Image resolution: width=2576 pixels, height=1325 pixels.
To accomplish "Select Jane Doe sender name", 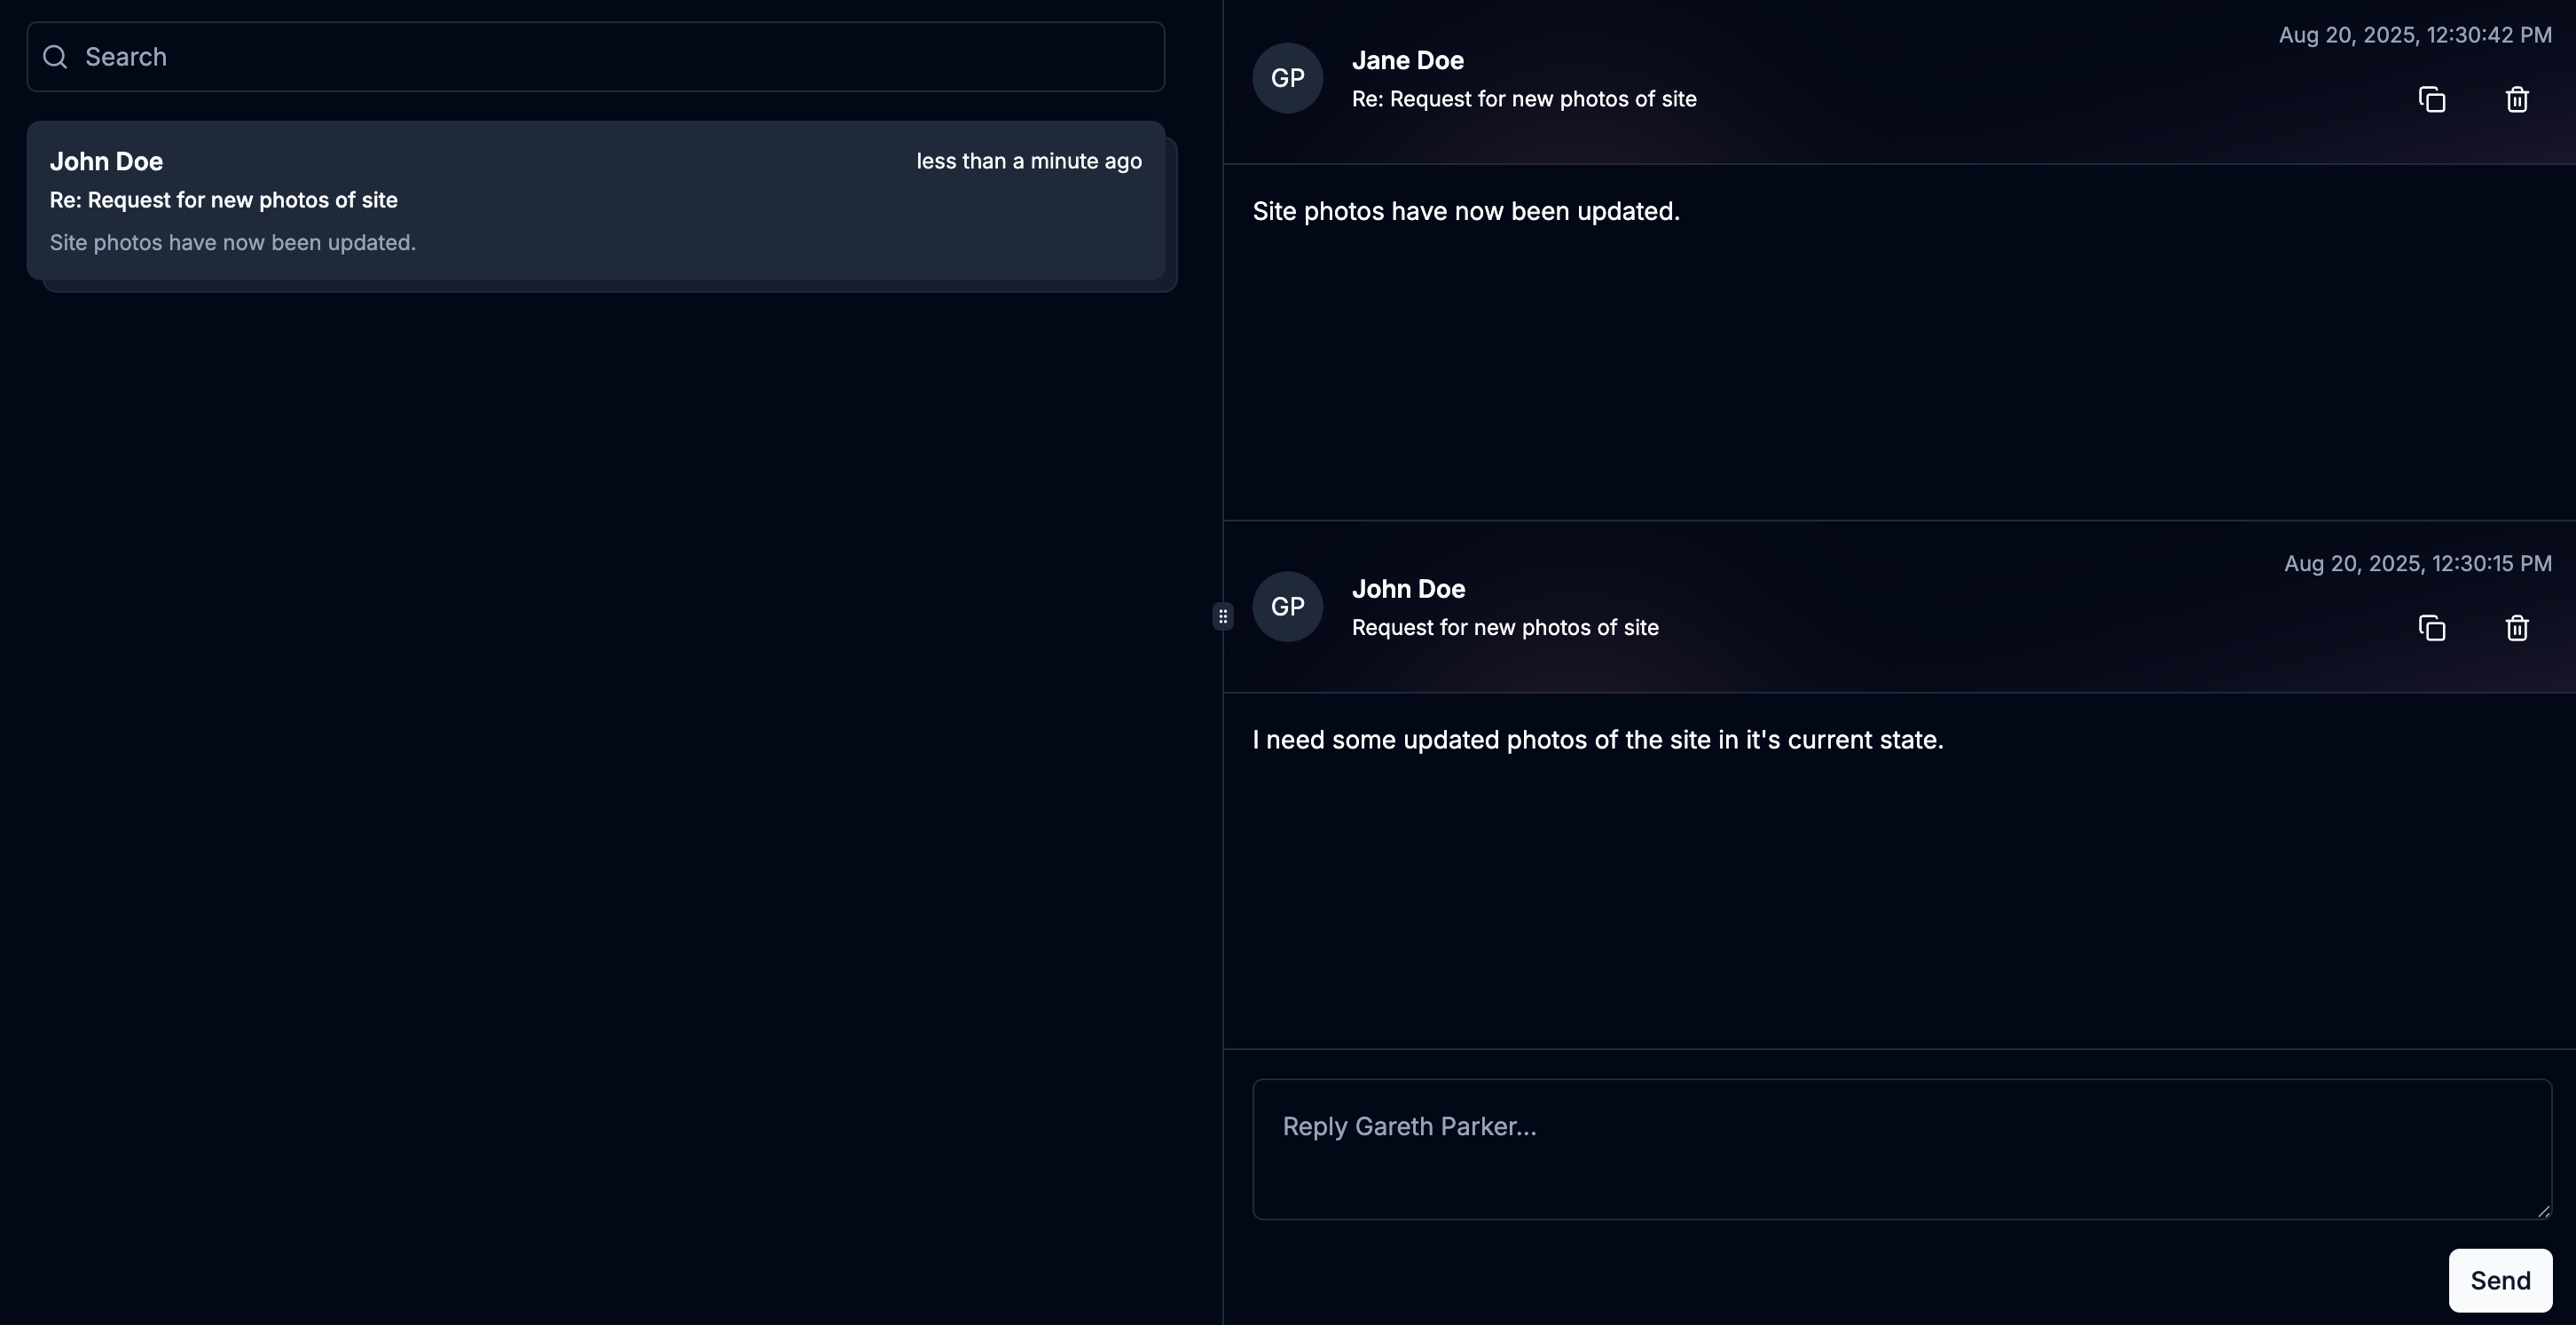I will tap(1408, 60).
